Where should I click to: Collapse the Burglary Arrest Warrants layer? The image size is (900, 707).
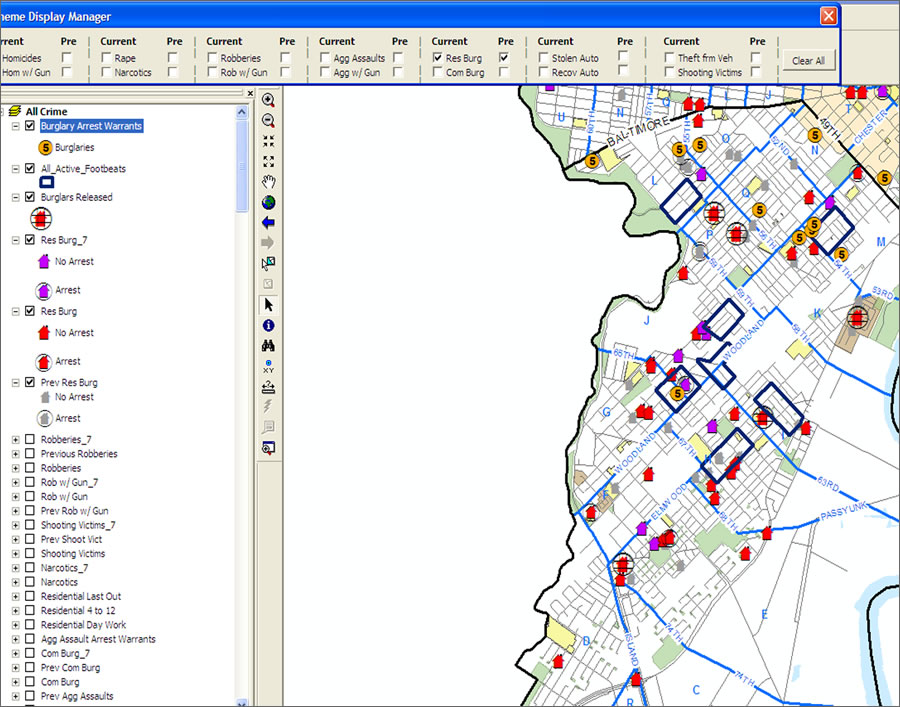(16, 127)
